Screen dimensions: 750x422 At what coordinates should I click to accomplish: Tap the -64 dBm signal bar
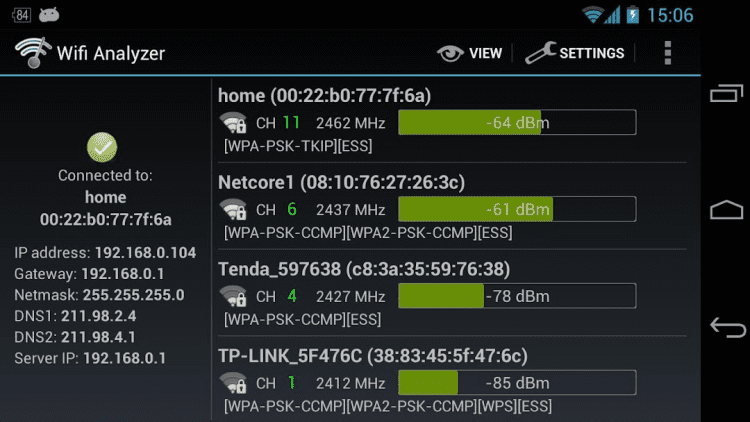[517, 123]
